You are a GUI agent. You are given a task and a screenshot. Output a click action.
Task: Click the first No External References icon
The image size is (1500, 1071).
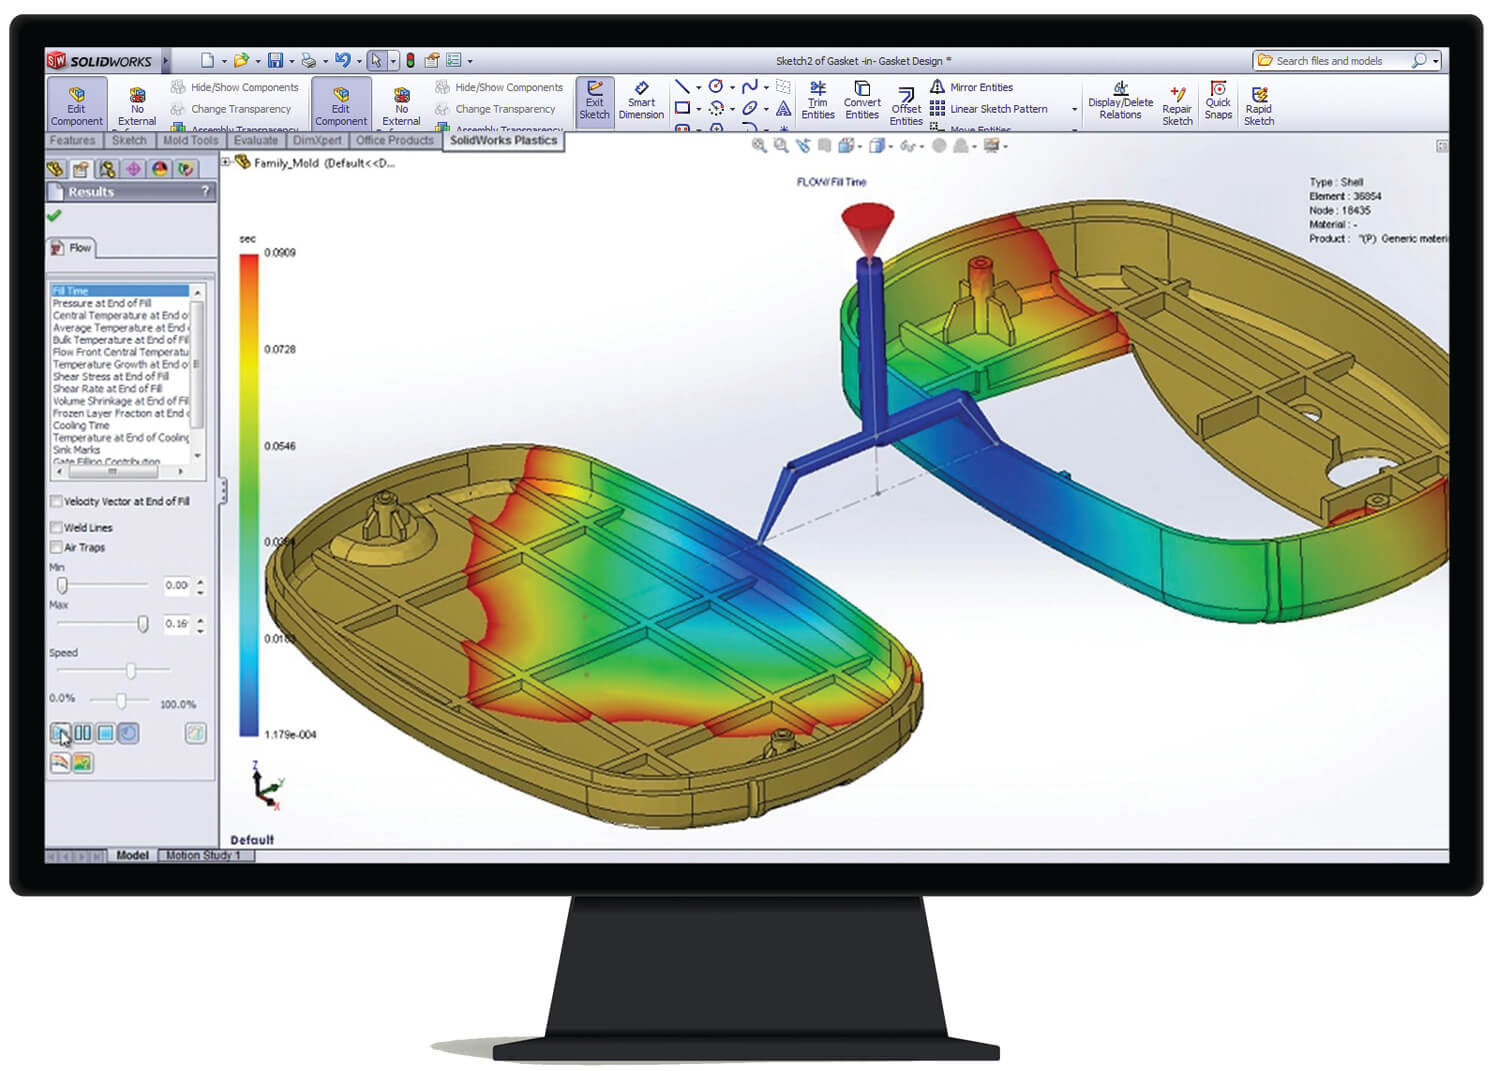click(x=137, y=95)
